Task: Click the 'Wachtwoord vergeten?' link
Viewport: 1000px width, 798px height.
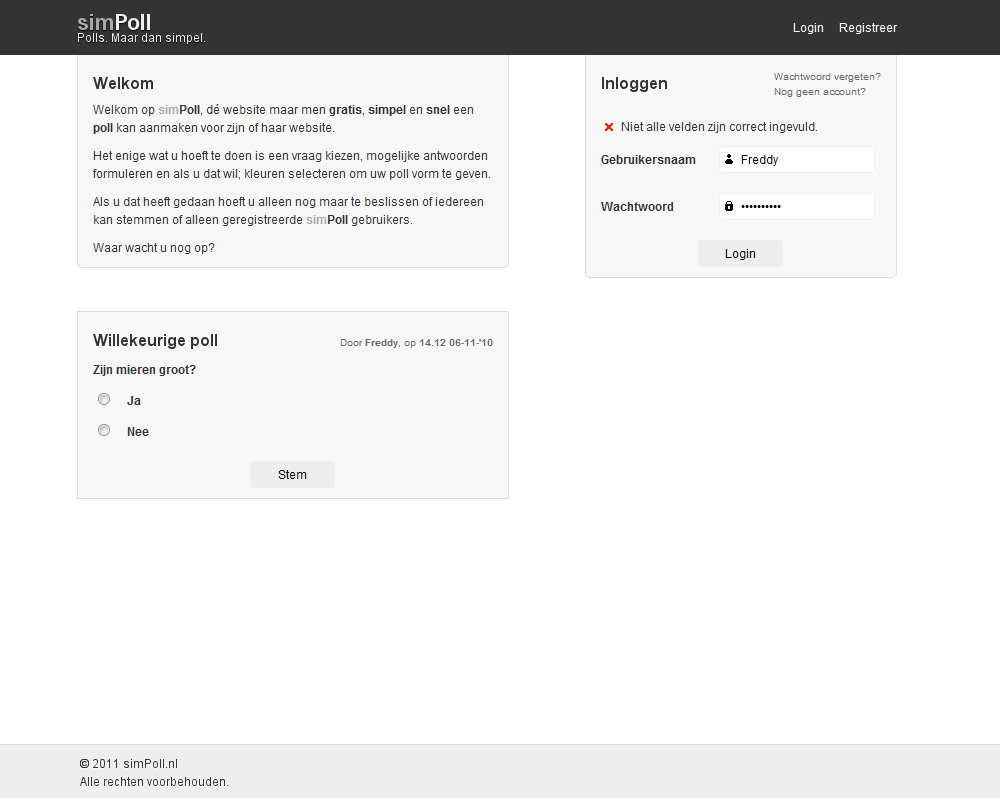Action: (827, 77)
